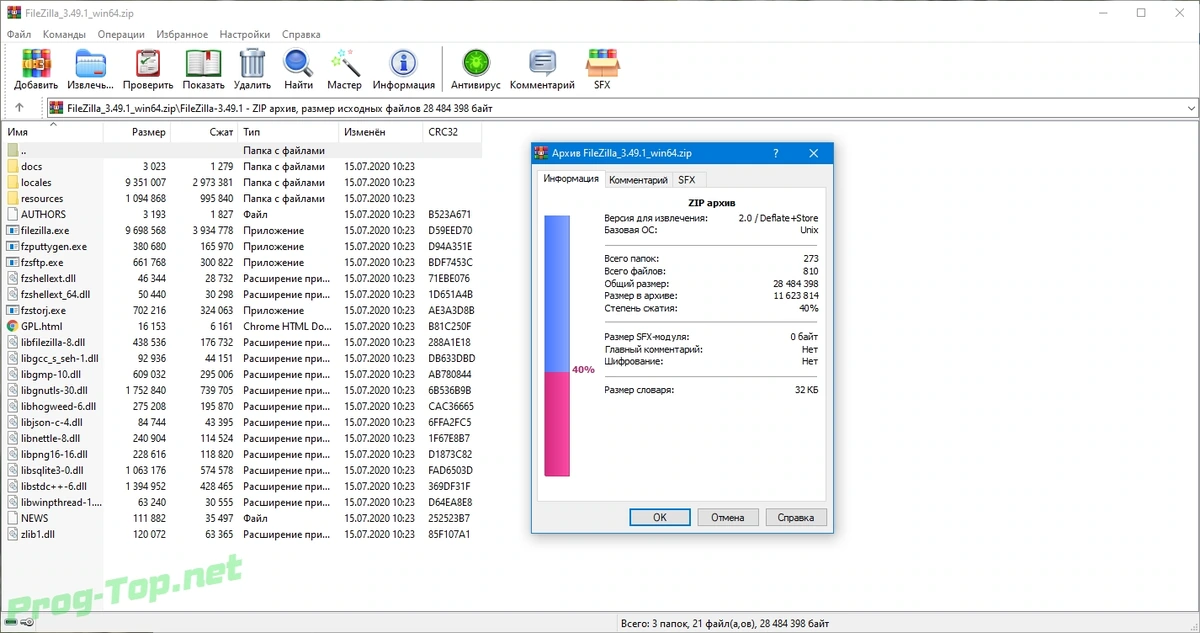Sort by the Имя column header

pyautogui.click(x=52, y=132)
